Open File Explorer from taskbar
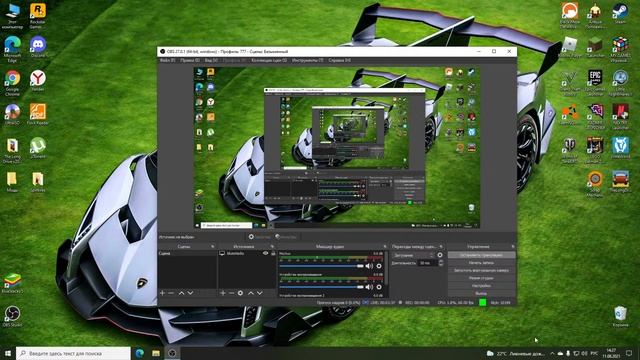640x360 pixels. coord(156,353)
